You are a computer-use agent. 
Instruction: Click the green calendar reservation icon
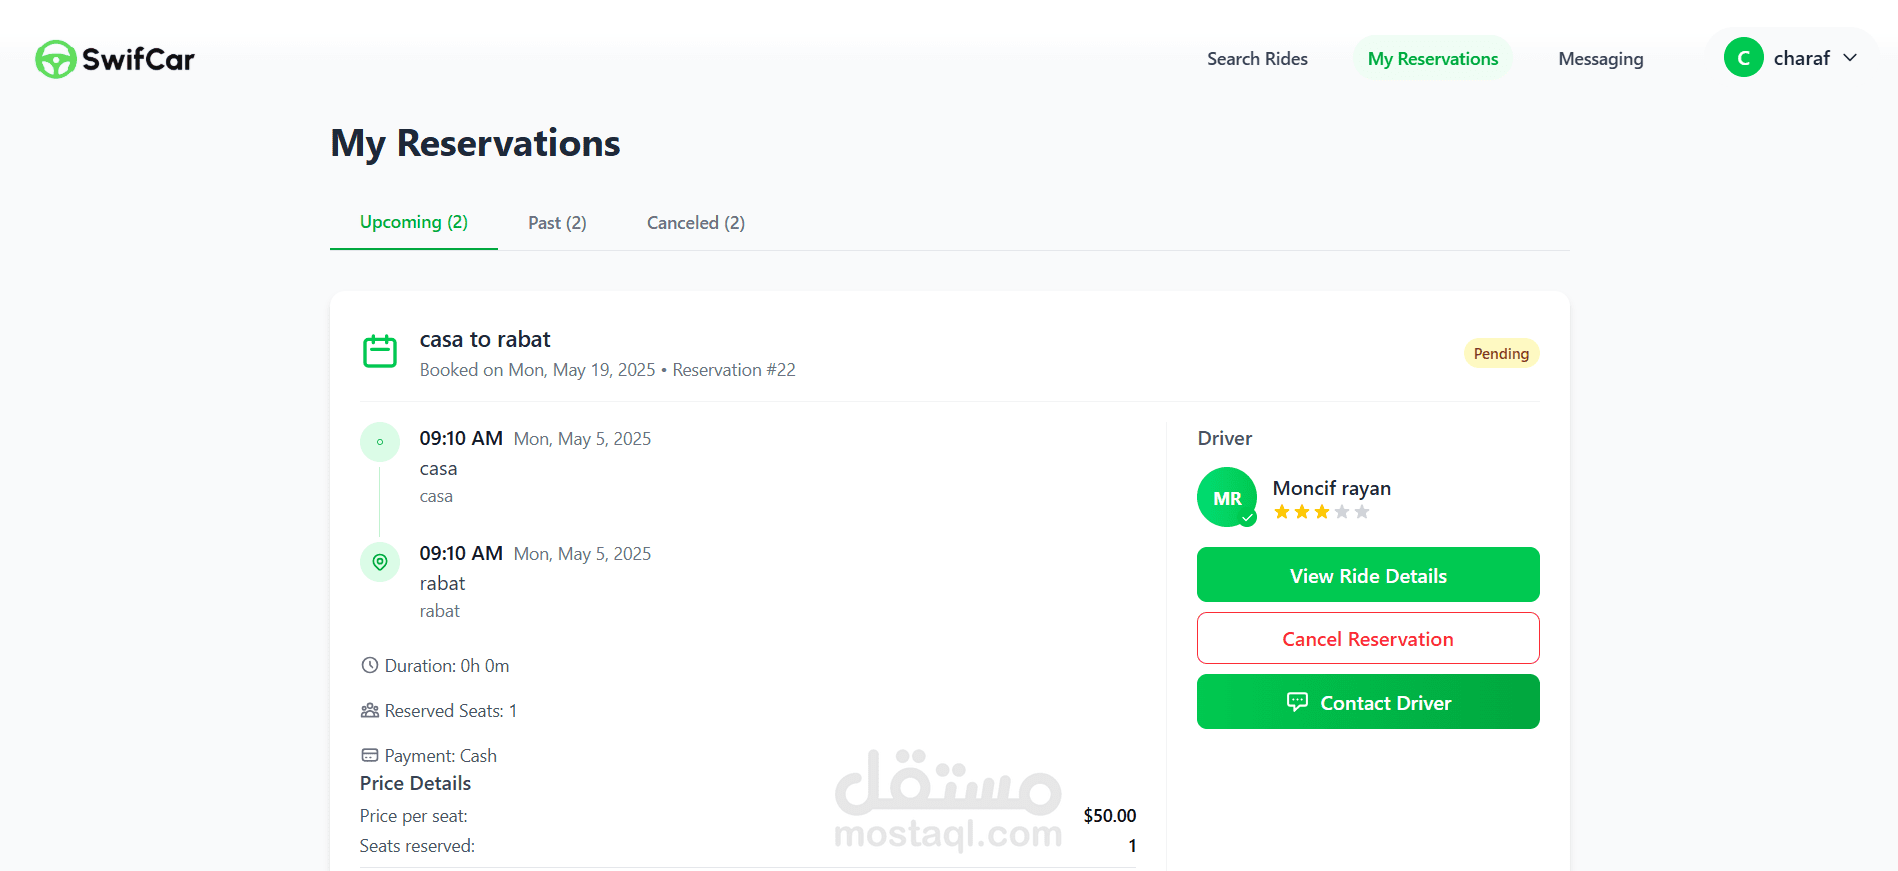point(380,351)
